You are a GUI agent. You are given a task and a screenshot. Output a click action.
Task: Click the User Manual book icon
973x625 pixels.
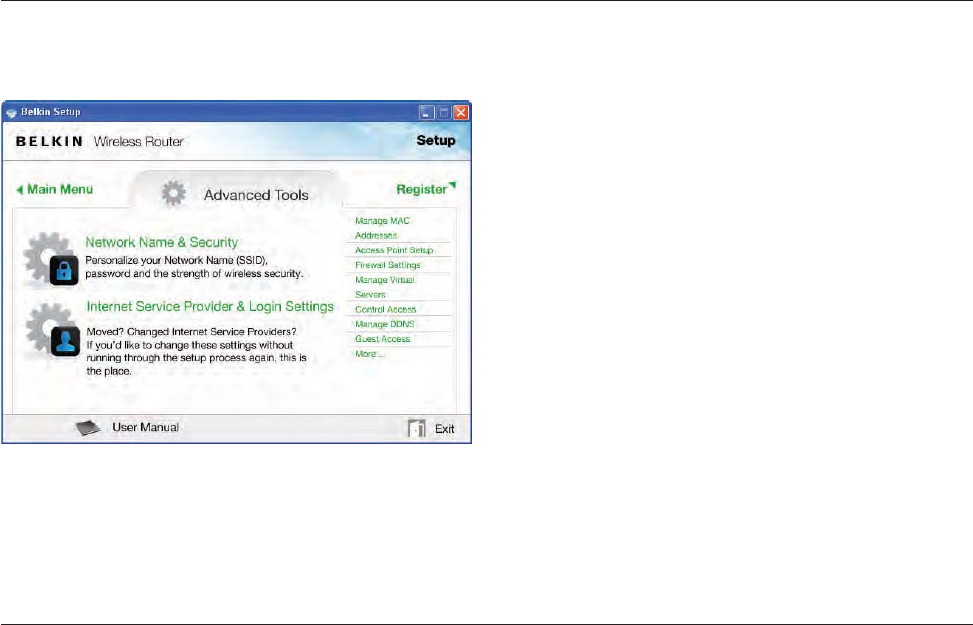point(88,428)
